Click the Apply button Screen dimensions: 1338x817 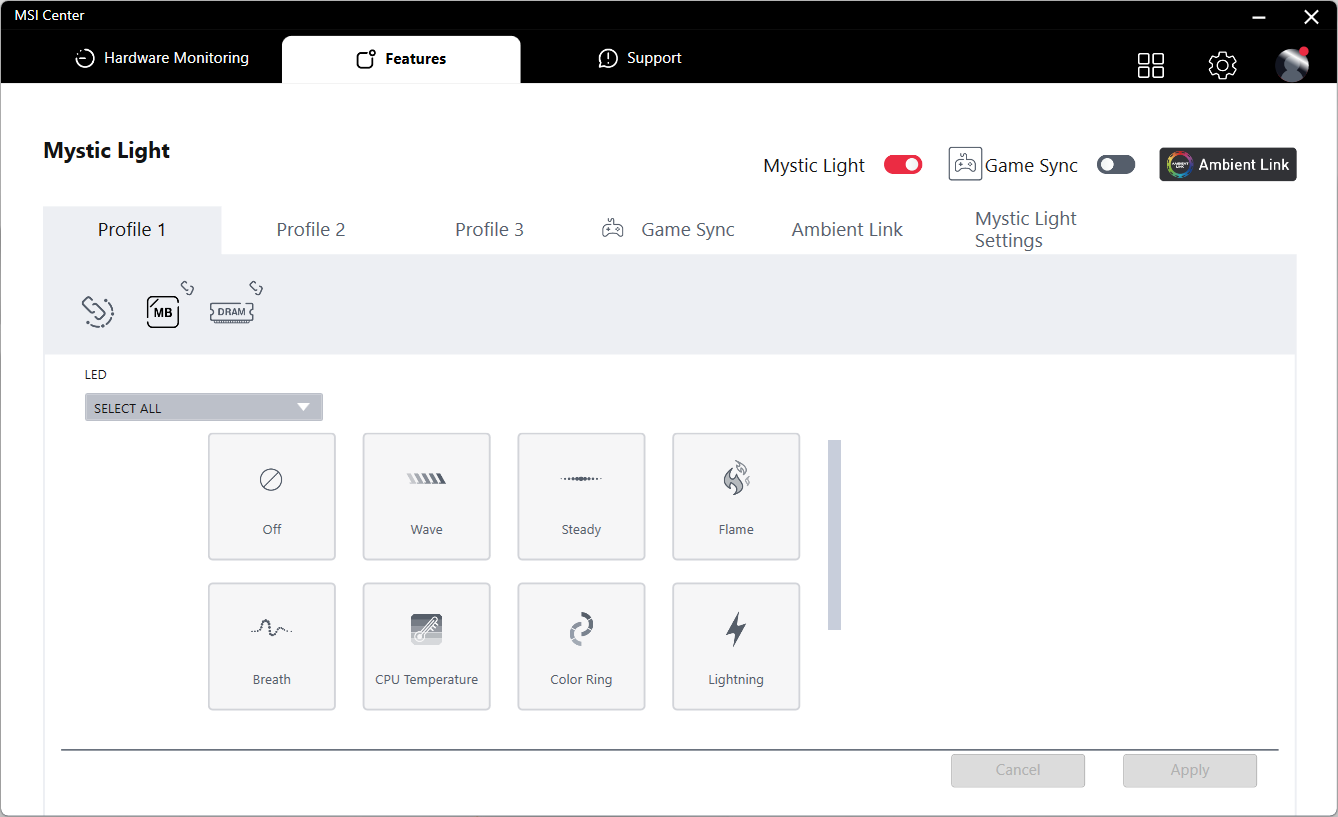pos(1190,770)
